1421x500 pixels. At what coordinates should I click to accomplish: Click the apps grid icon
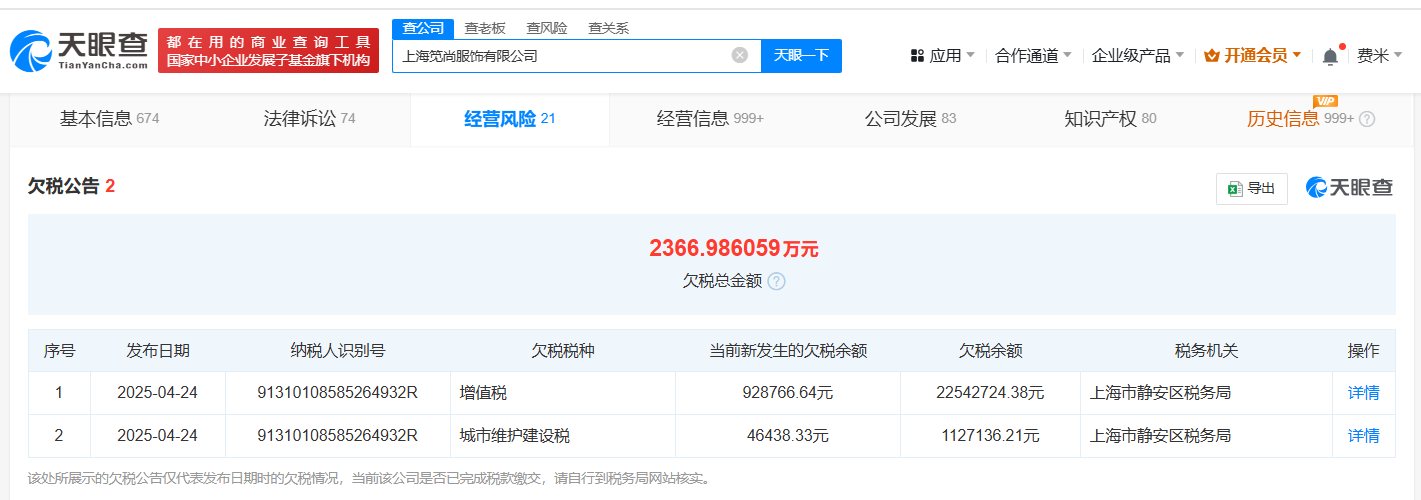click(917, 56)
